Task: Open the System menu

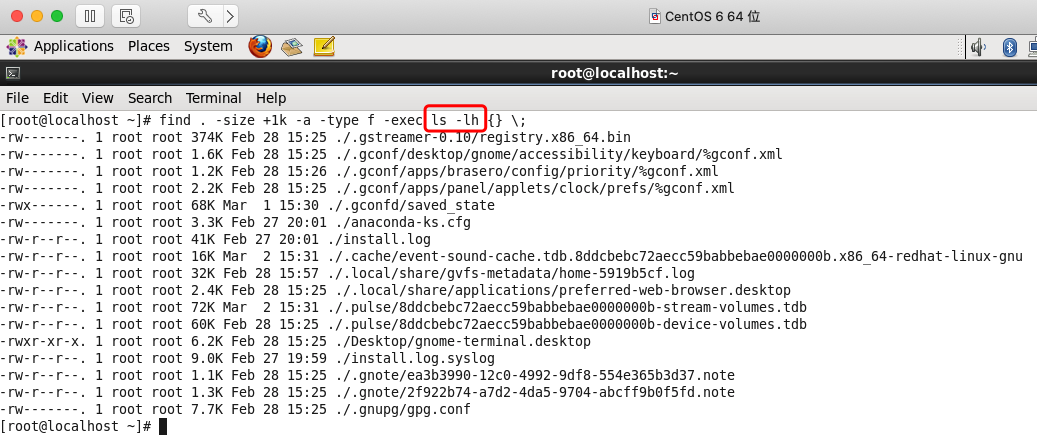Action: [208, 46]
